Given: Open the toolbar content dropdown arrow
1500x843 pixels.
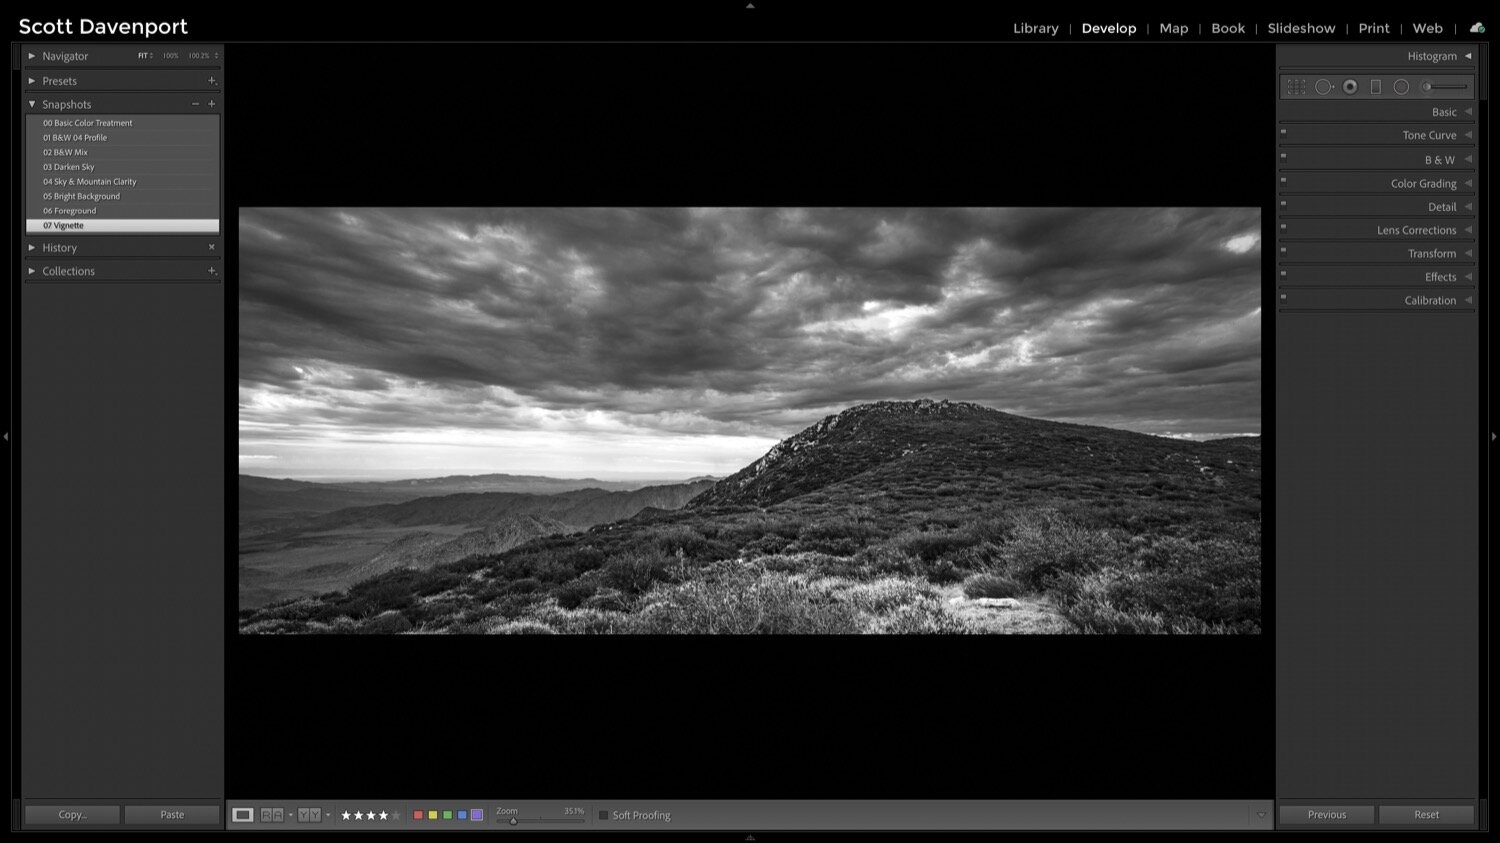Looking at the screenshot, I should tap(1261, 815).
